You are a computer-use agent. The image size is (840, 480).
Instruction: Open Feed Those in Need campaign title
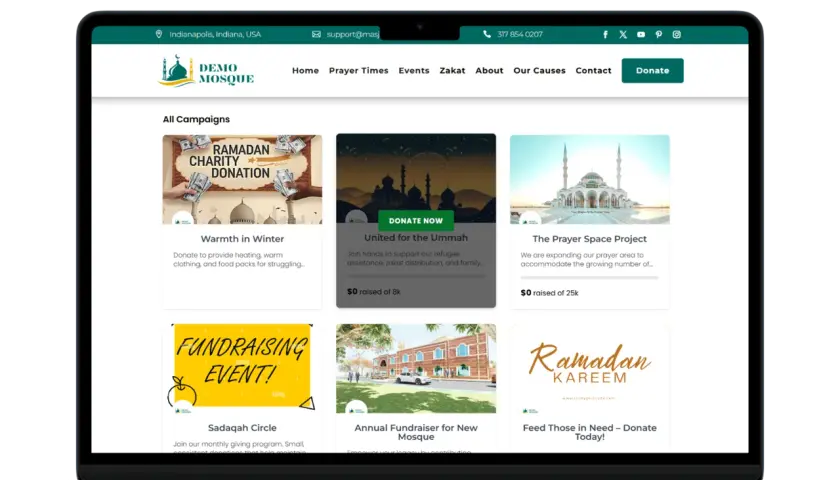pos(589,432)
